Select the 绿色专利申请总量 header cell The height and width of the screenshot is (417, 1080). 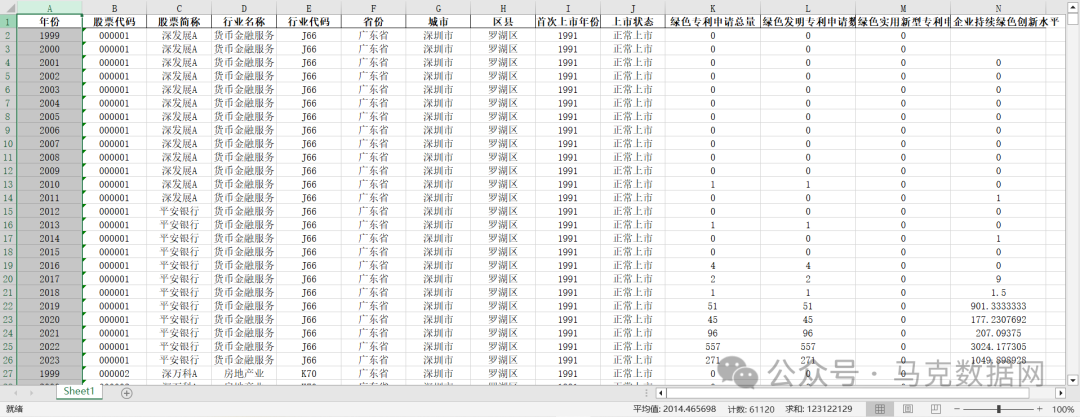[713, 22]
